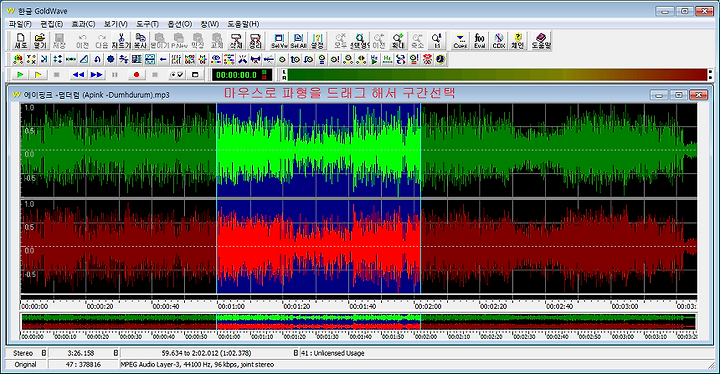The image size is (720, 374).
Task: Open control properties checkmark button
Action: tap(177, 74)
